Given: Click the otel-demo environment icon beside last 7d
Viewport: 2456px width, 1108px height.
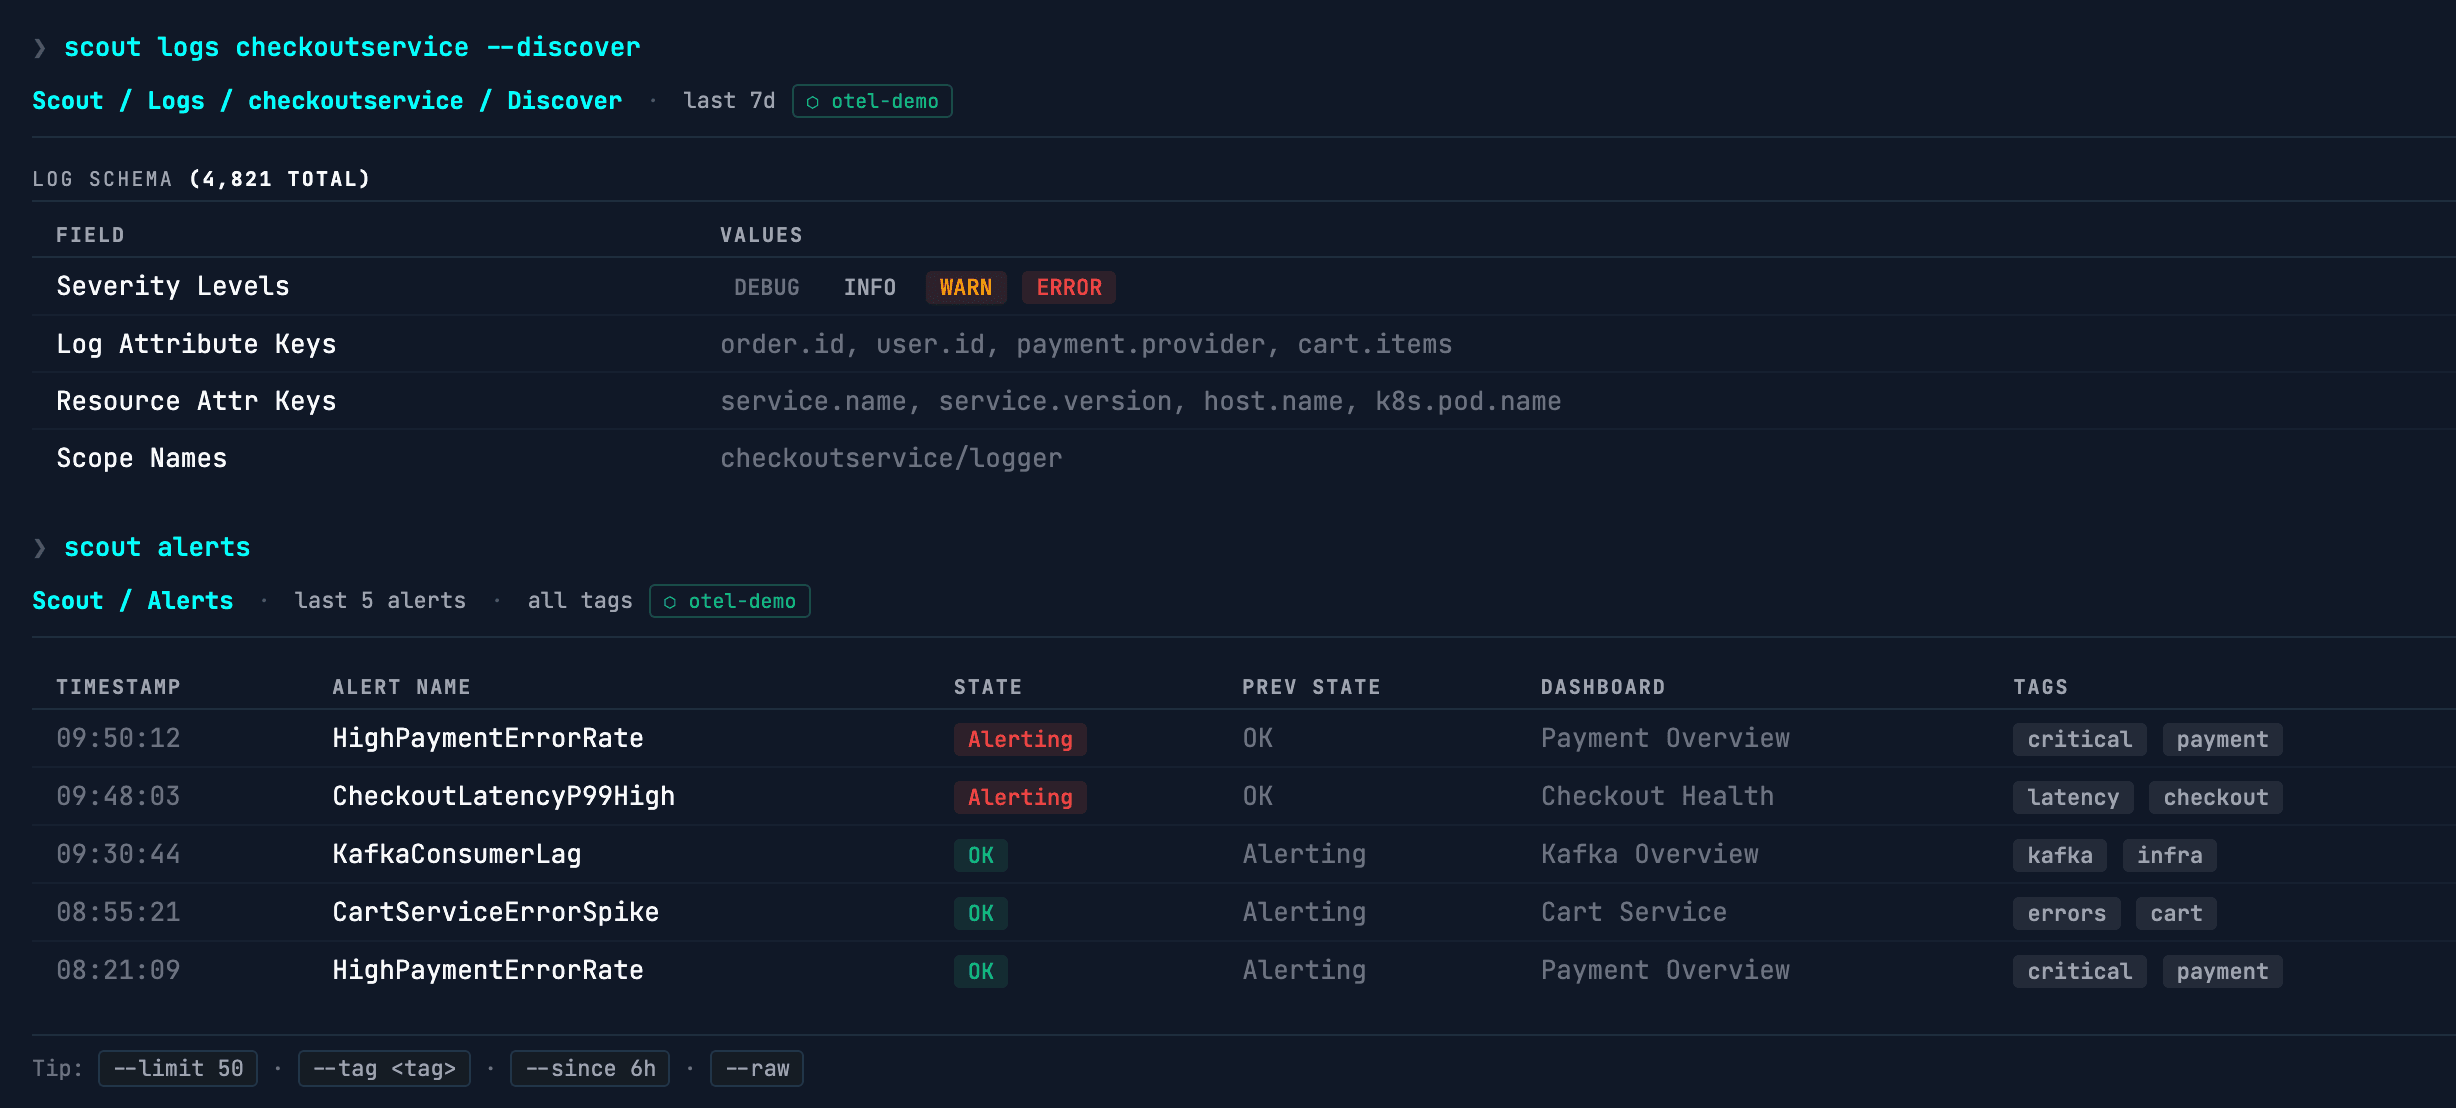Looking at the screenshot, I should click(x=812, y=101).
